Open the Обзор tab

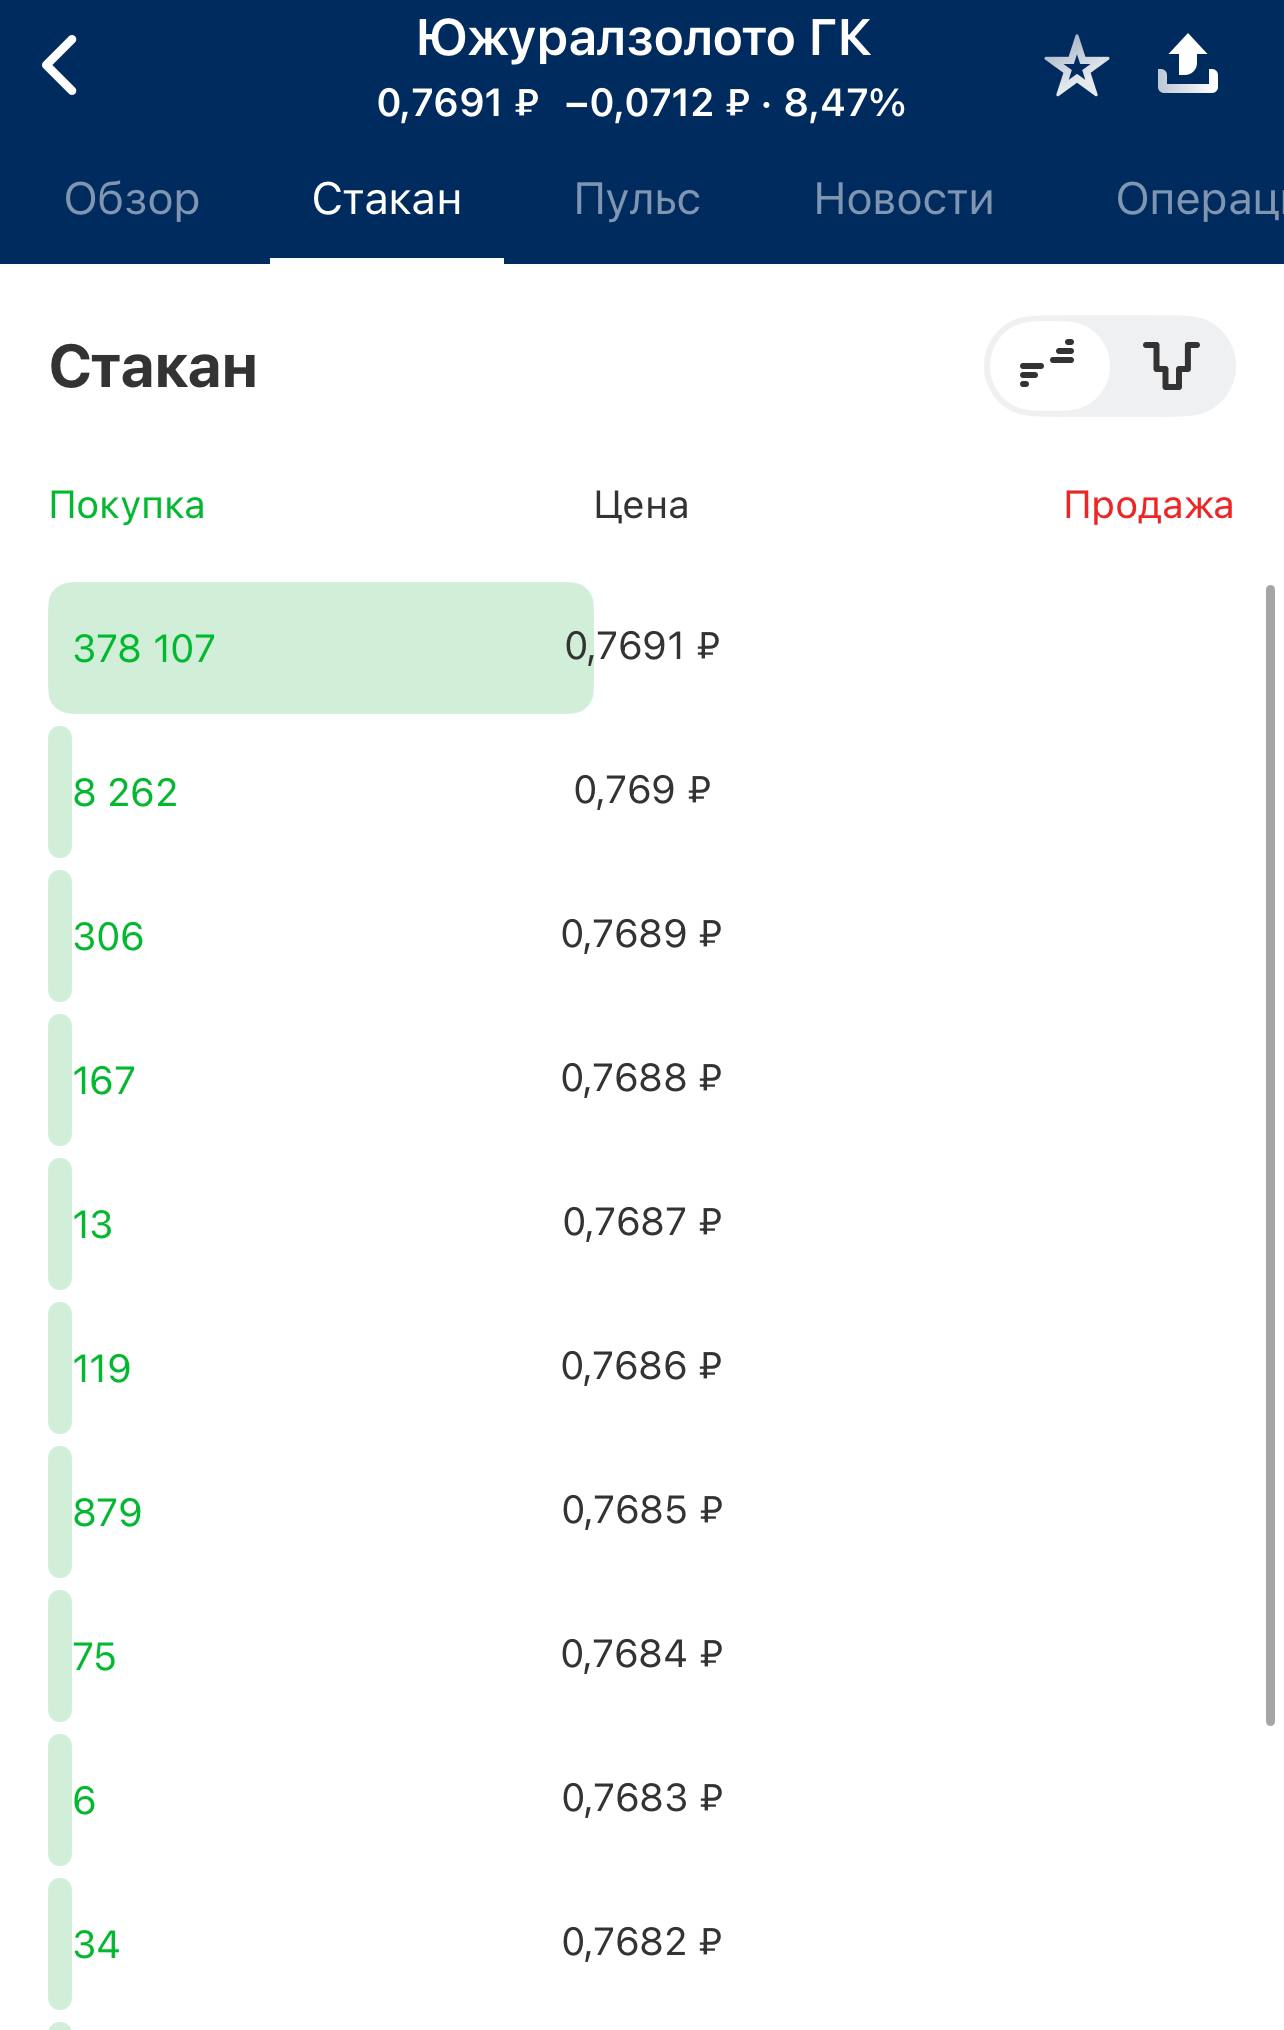pos(132,199)
